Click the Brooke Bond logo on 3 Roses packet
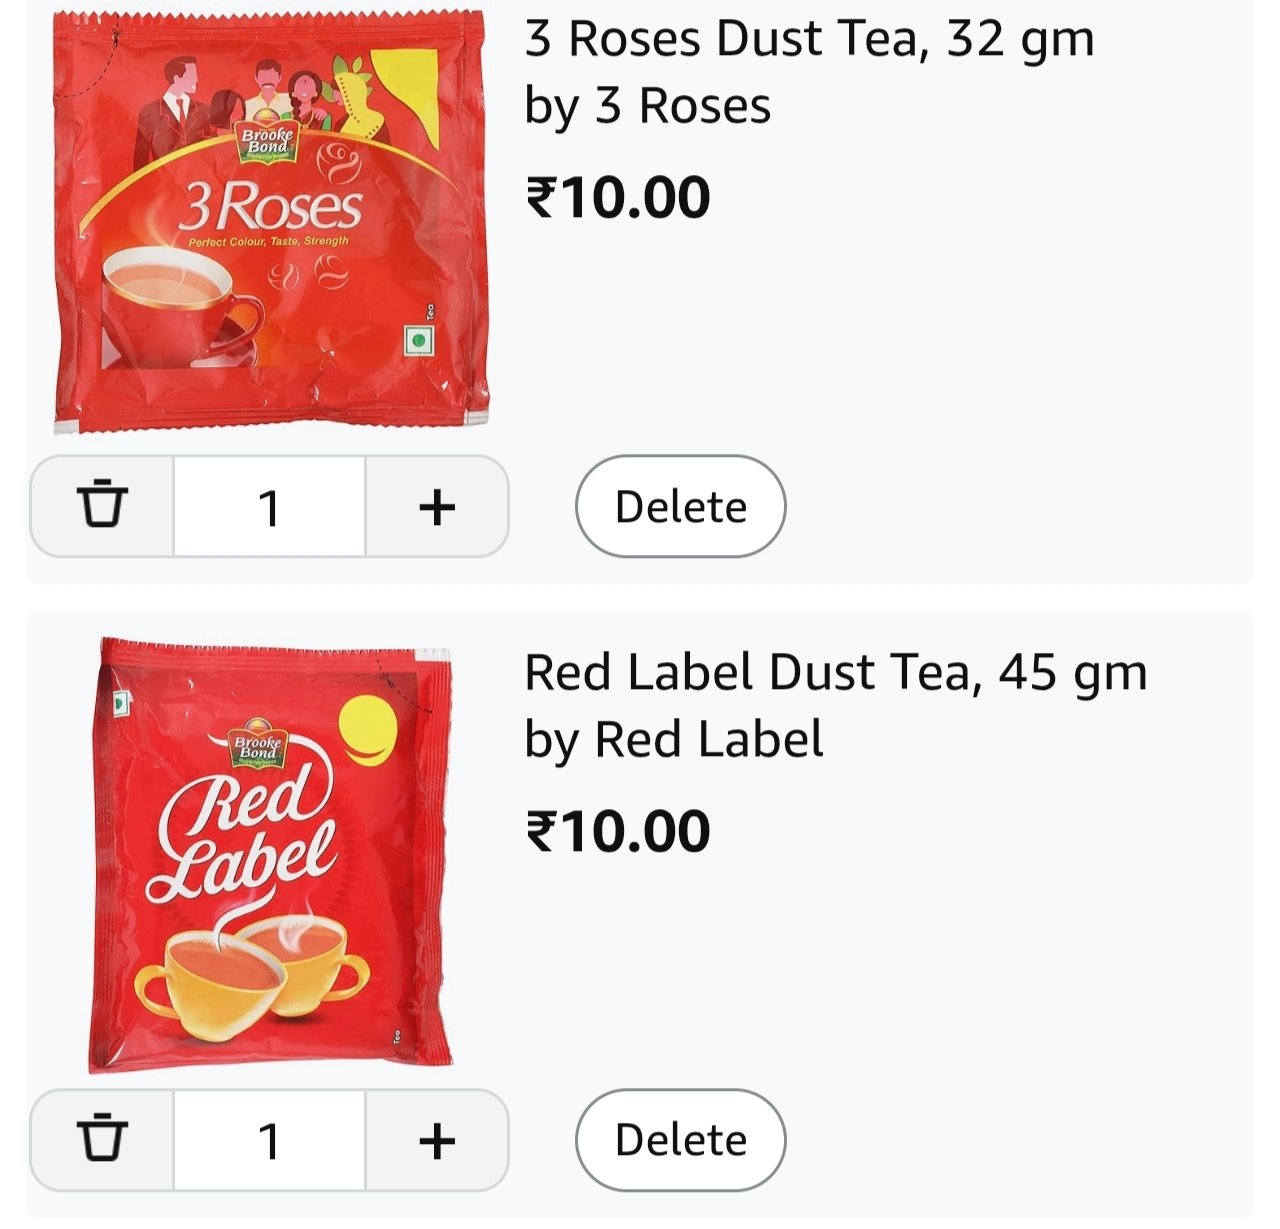The width and height of the screenshot is (1280, 1229). coord(267,141)
